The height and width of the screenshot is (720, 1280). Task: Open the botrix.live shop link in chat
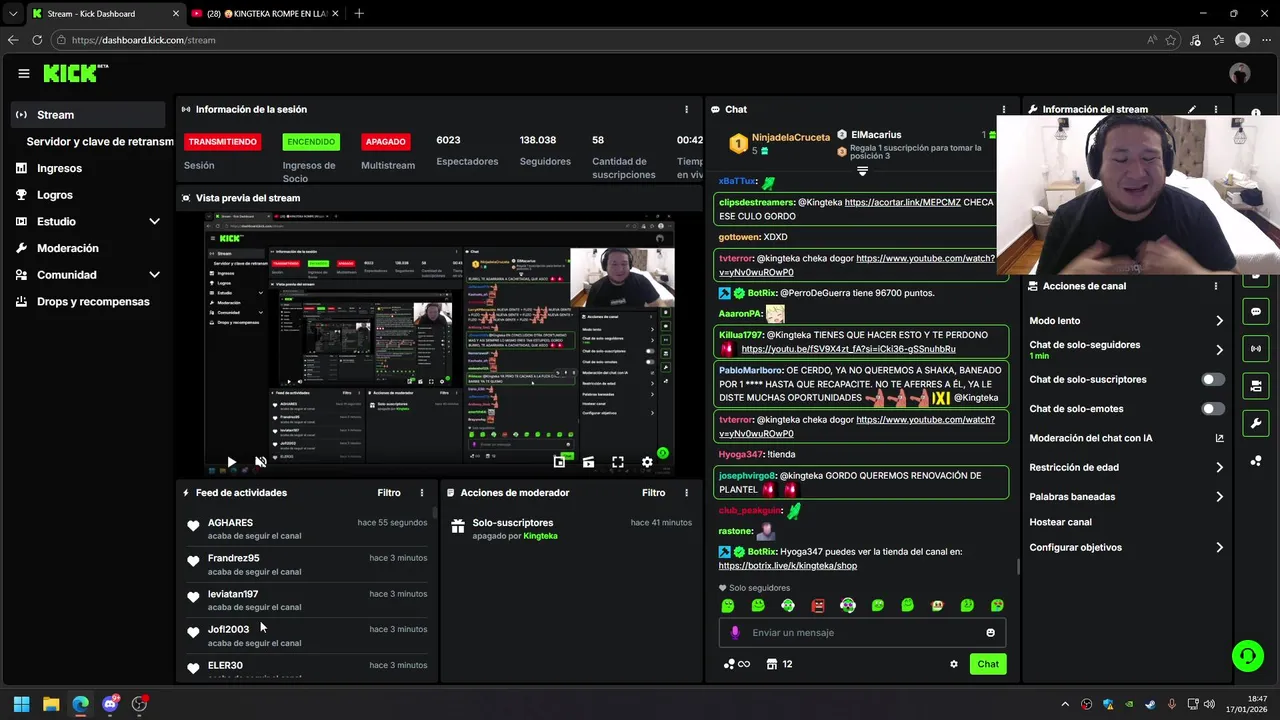pyautogui.click(x=787, y=566)
